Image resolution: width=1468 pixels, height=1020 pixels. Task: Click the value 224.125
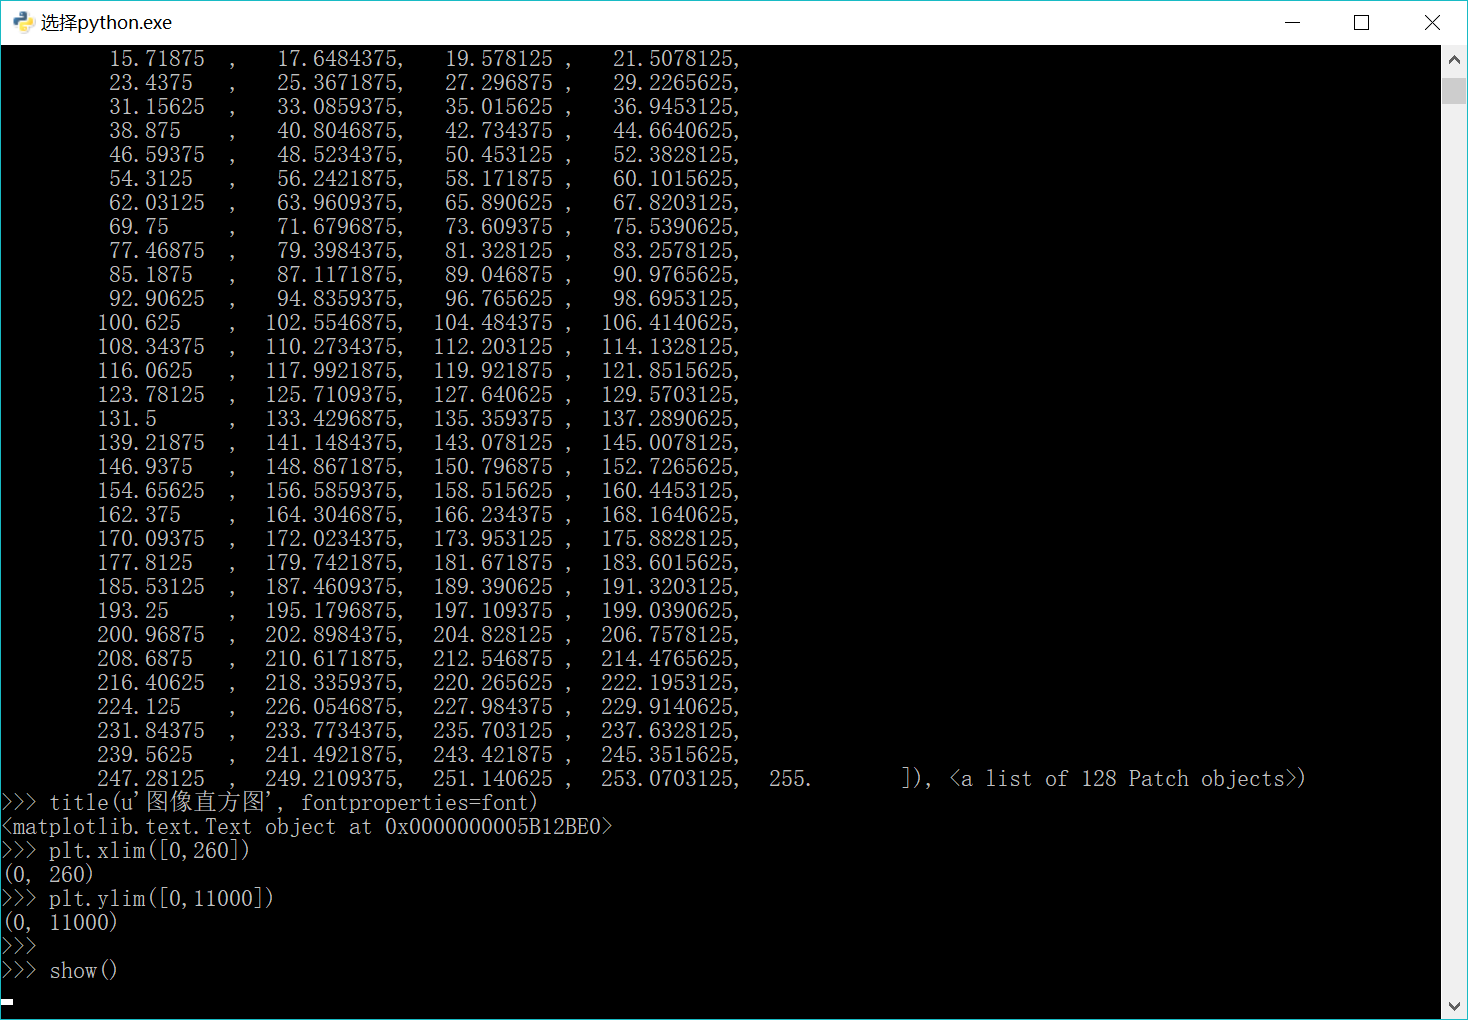point(139,706)
